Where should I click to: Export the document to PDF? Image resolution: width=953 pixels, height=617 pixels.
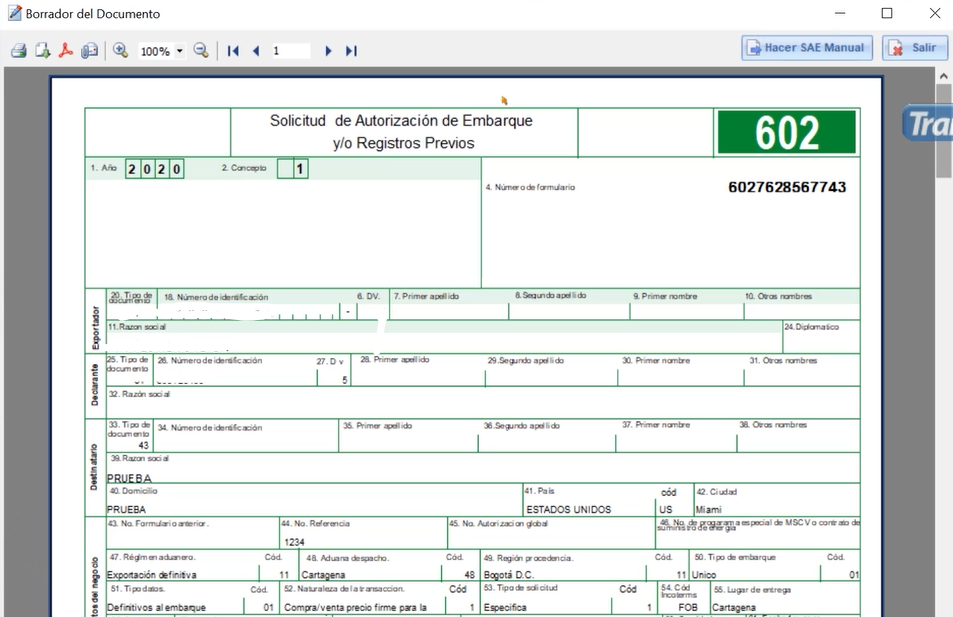(x=66, y=51)
